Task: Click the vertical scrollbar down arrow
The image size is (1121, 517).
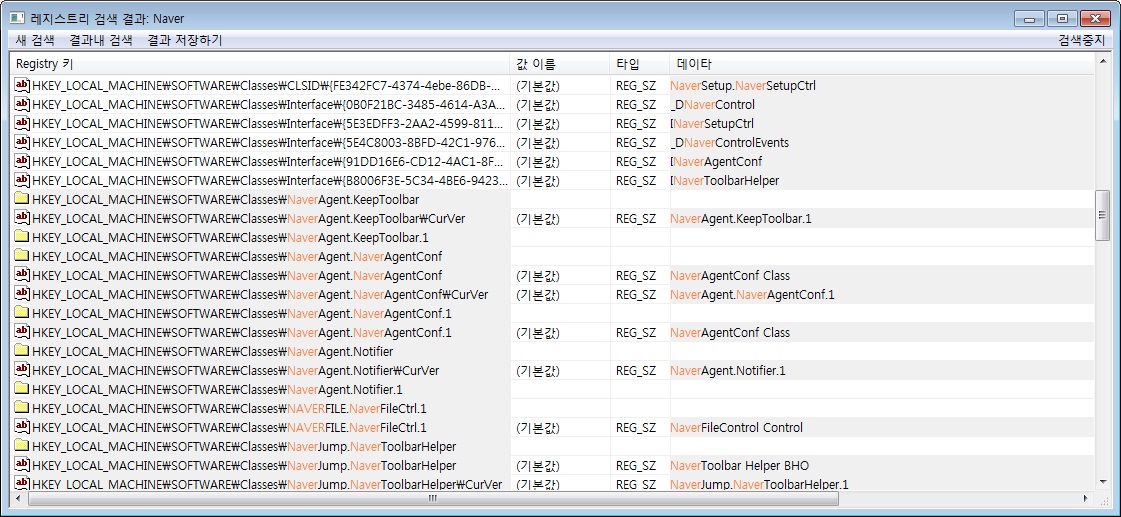Action: (x=1103, y=481)
